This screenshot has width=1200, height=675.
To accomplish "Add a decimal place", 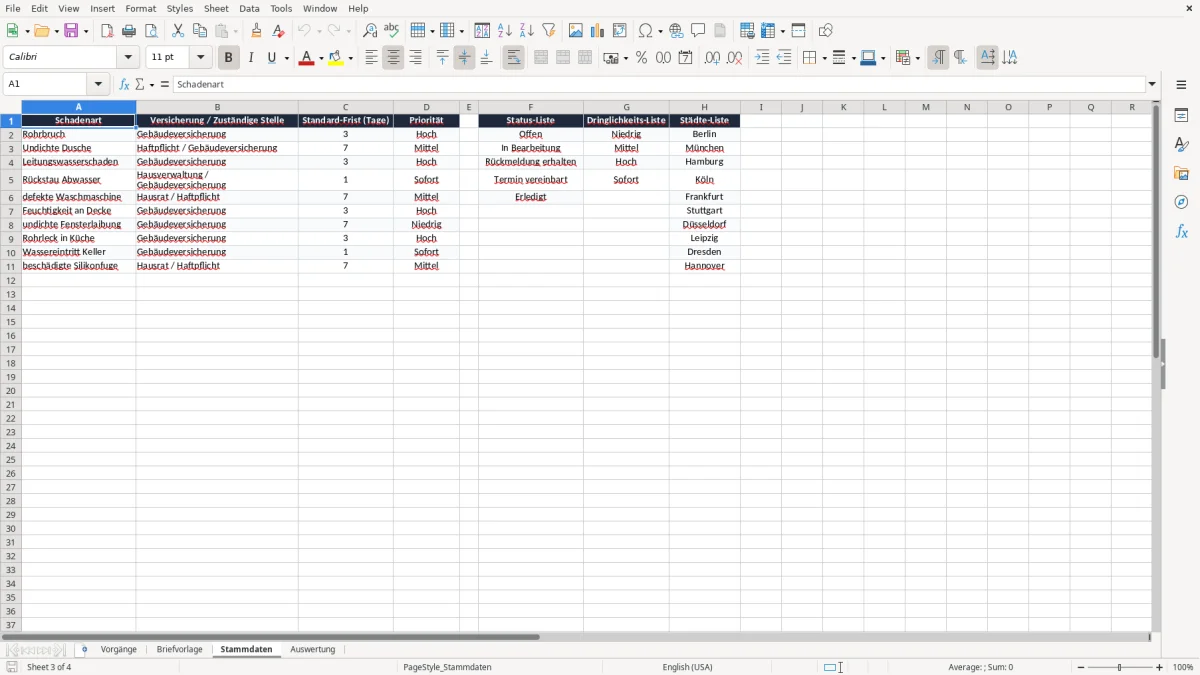I will [x=712, y=58].
